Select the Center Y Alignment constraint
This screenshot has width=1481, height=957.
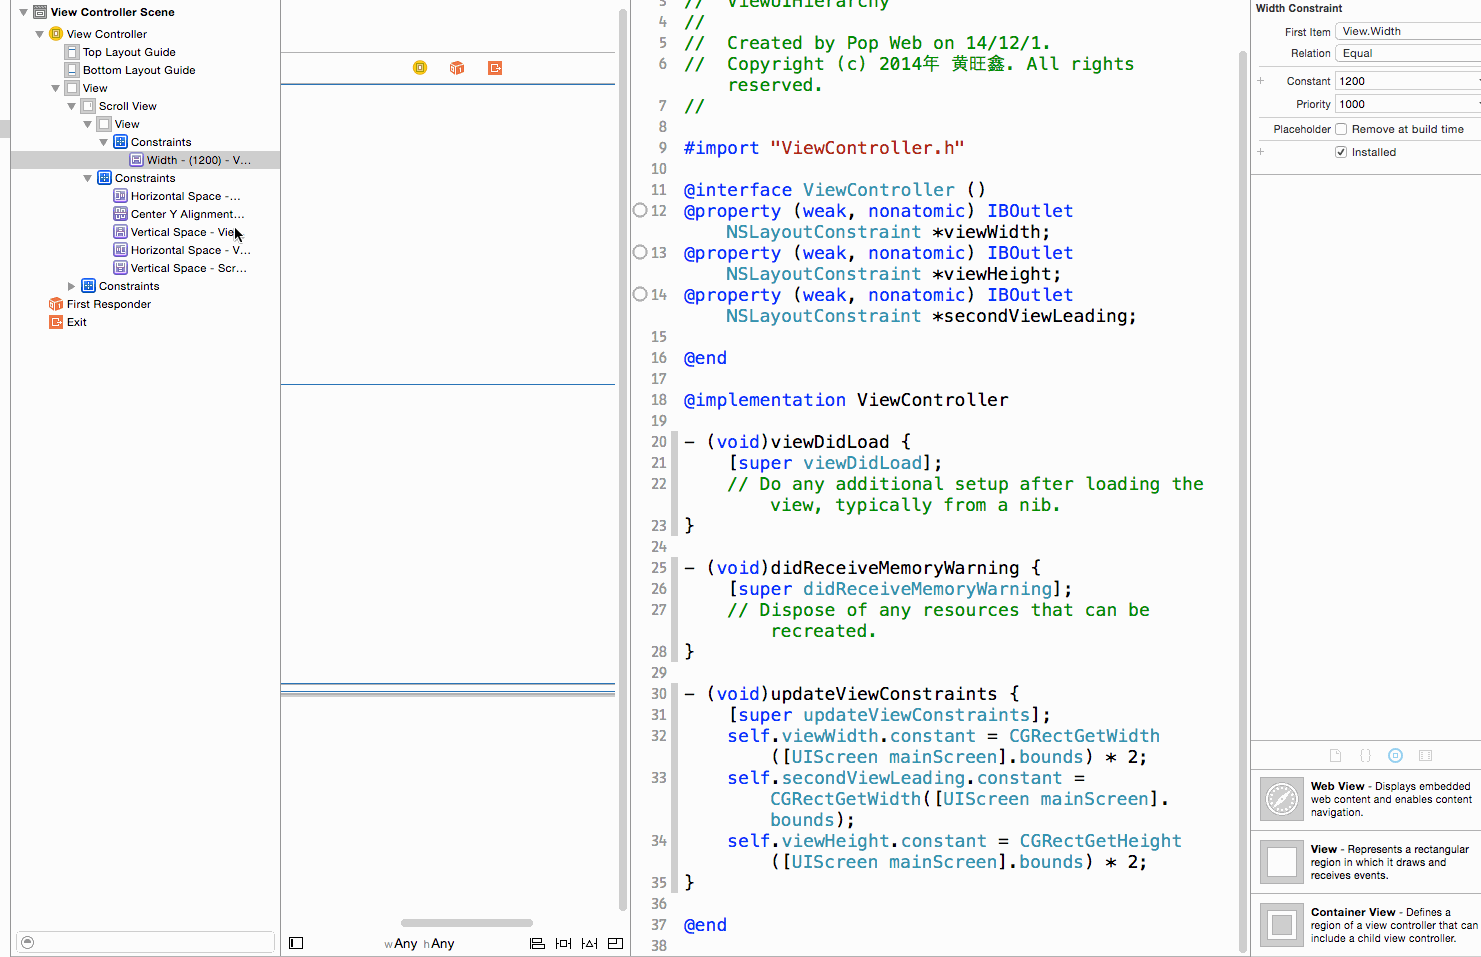(x=186, y=214)
